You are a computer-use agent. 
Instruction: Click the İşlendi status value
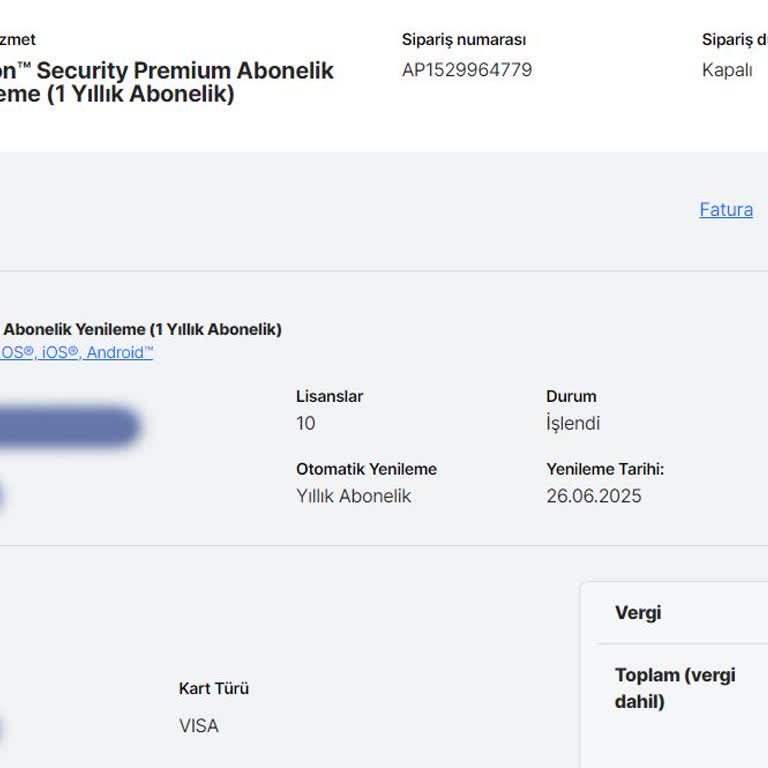pyautogui.click(x=573, y=423)
